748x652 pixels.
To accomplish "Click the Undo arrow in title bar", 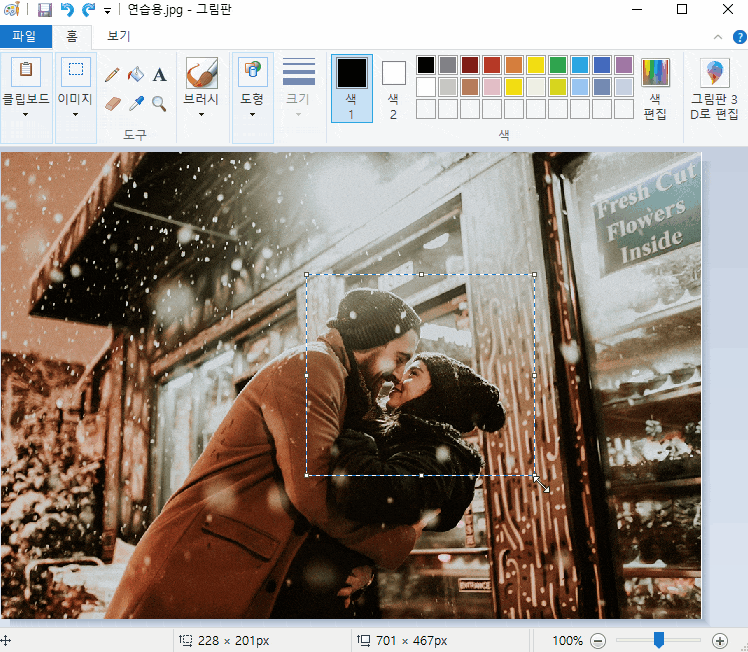I will pos(67,10).
